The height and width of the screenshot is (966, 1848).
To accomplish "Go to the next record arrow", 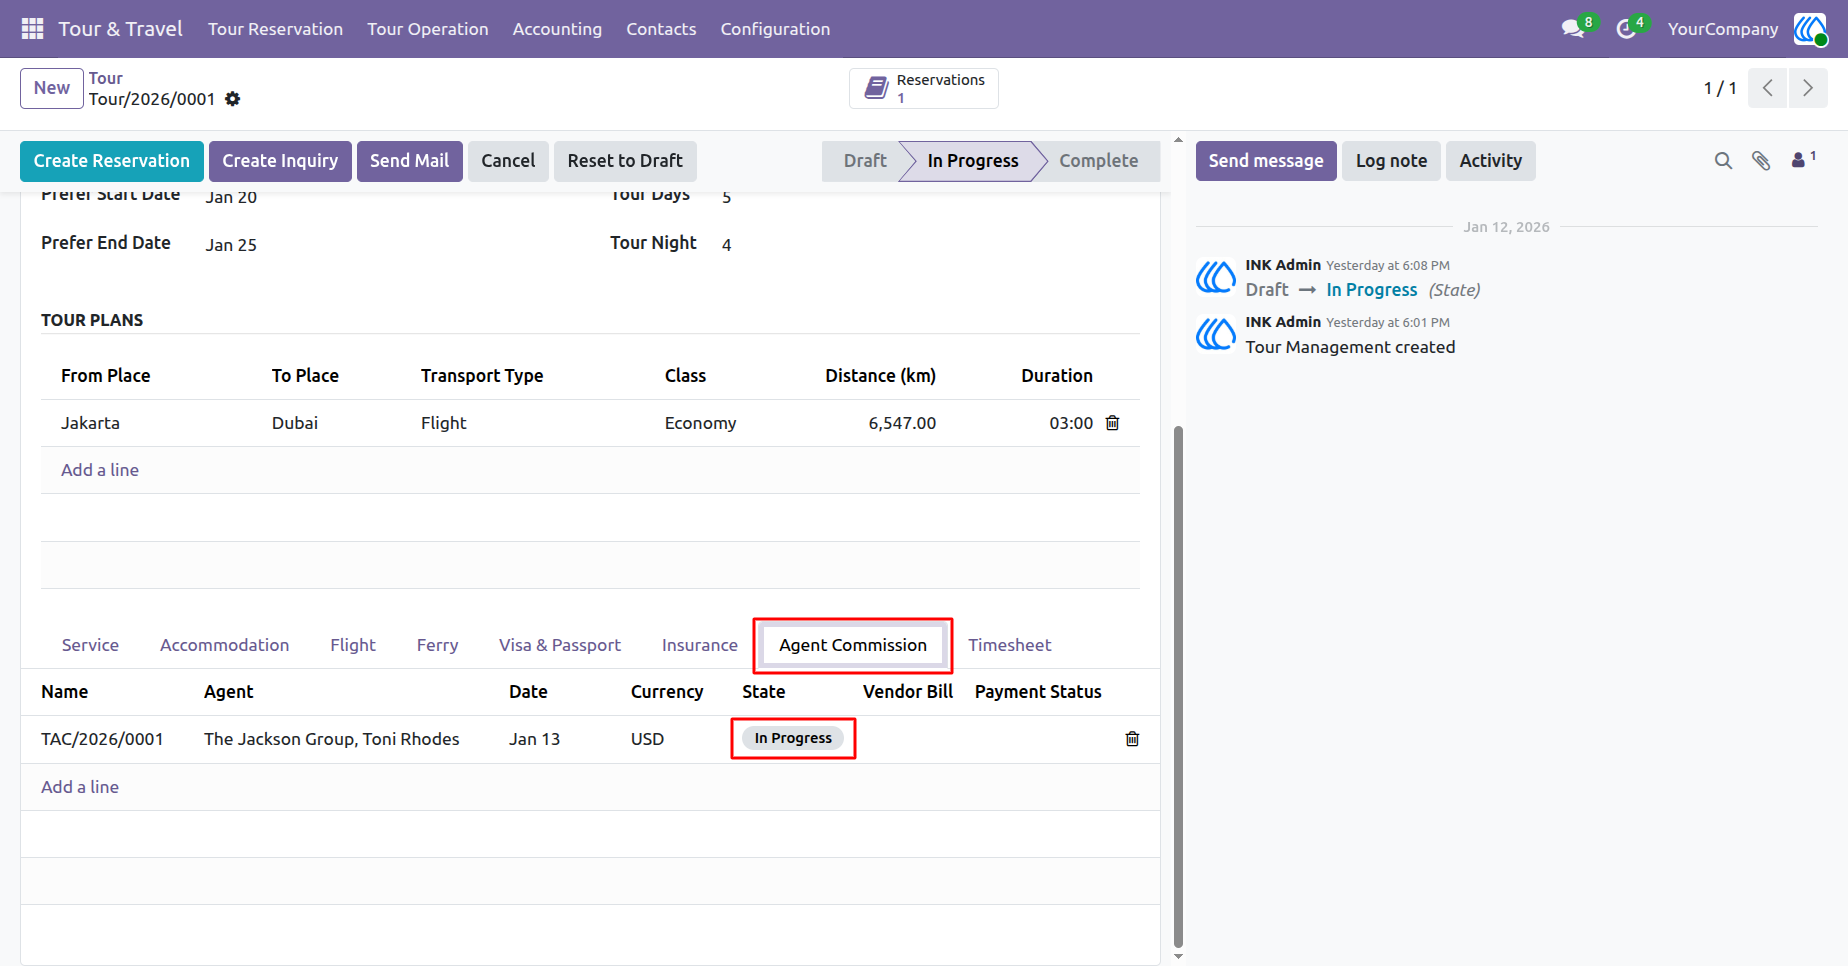I will click(1808, 88).
